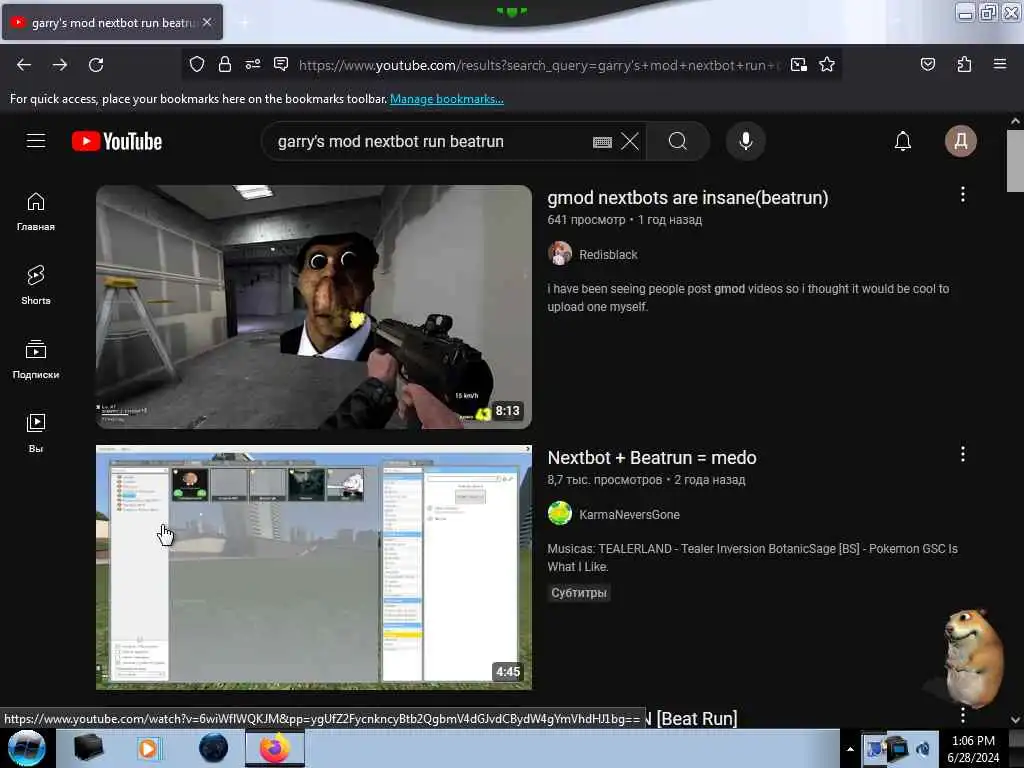Play the Nextbot + Beatrun = medo thumbnail
Viewport: 1024px width, 768px height.
313,568
